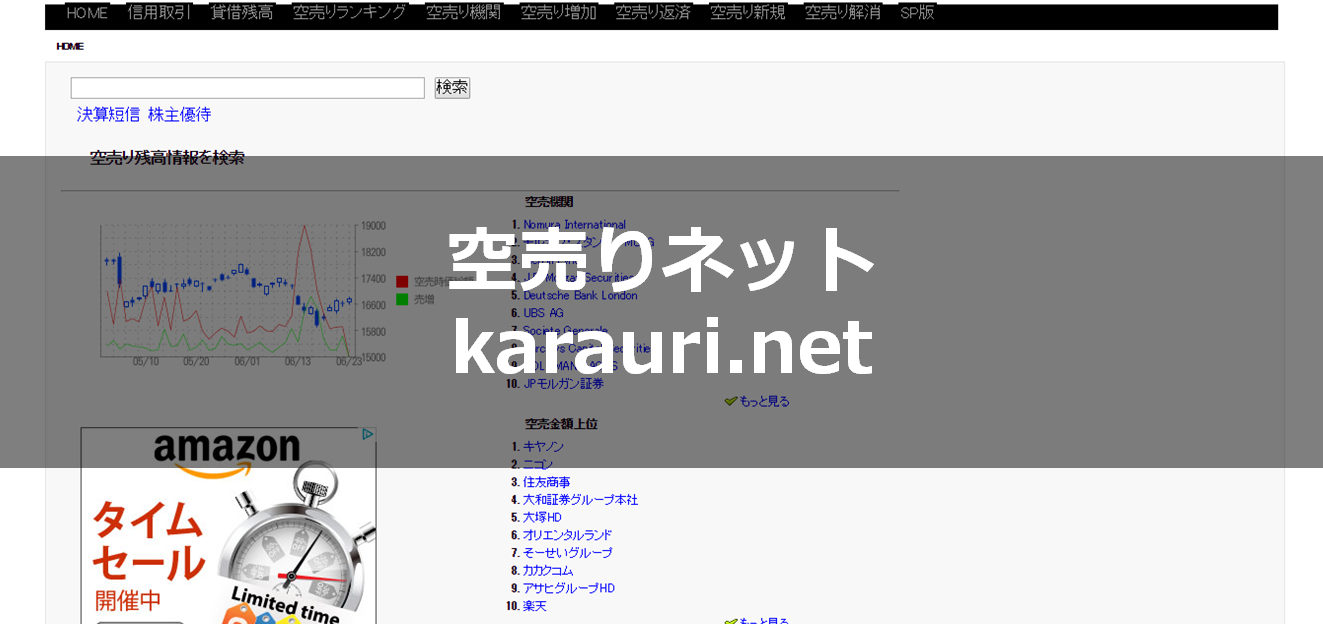Select UBS AG in the institutions list

(543, 313)
